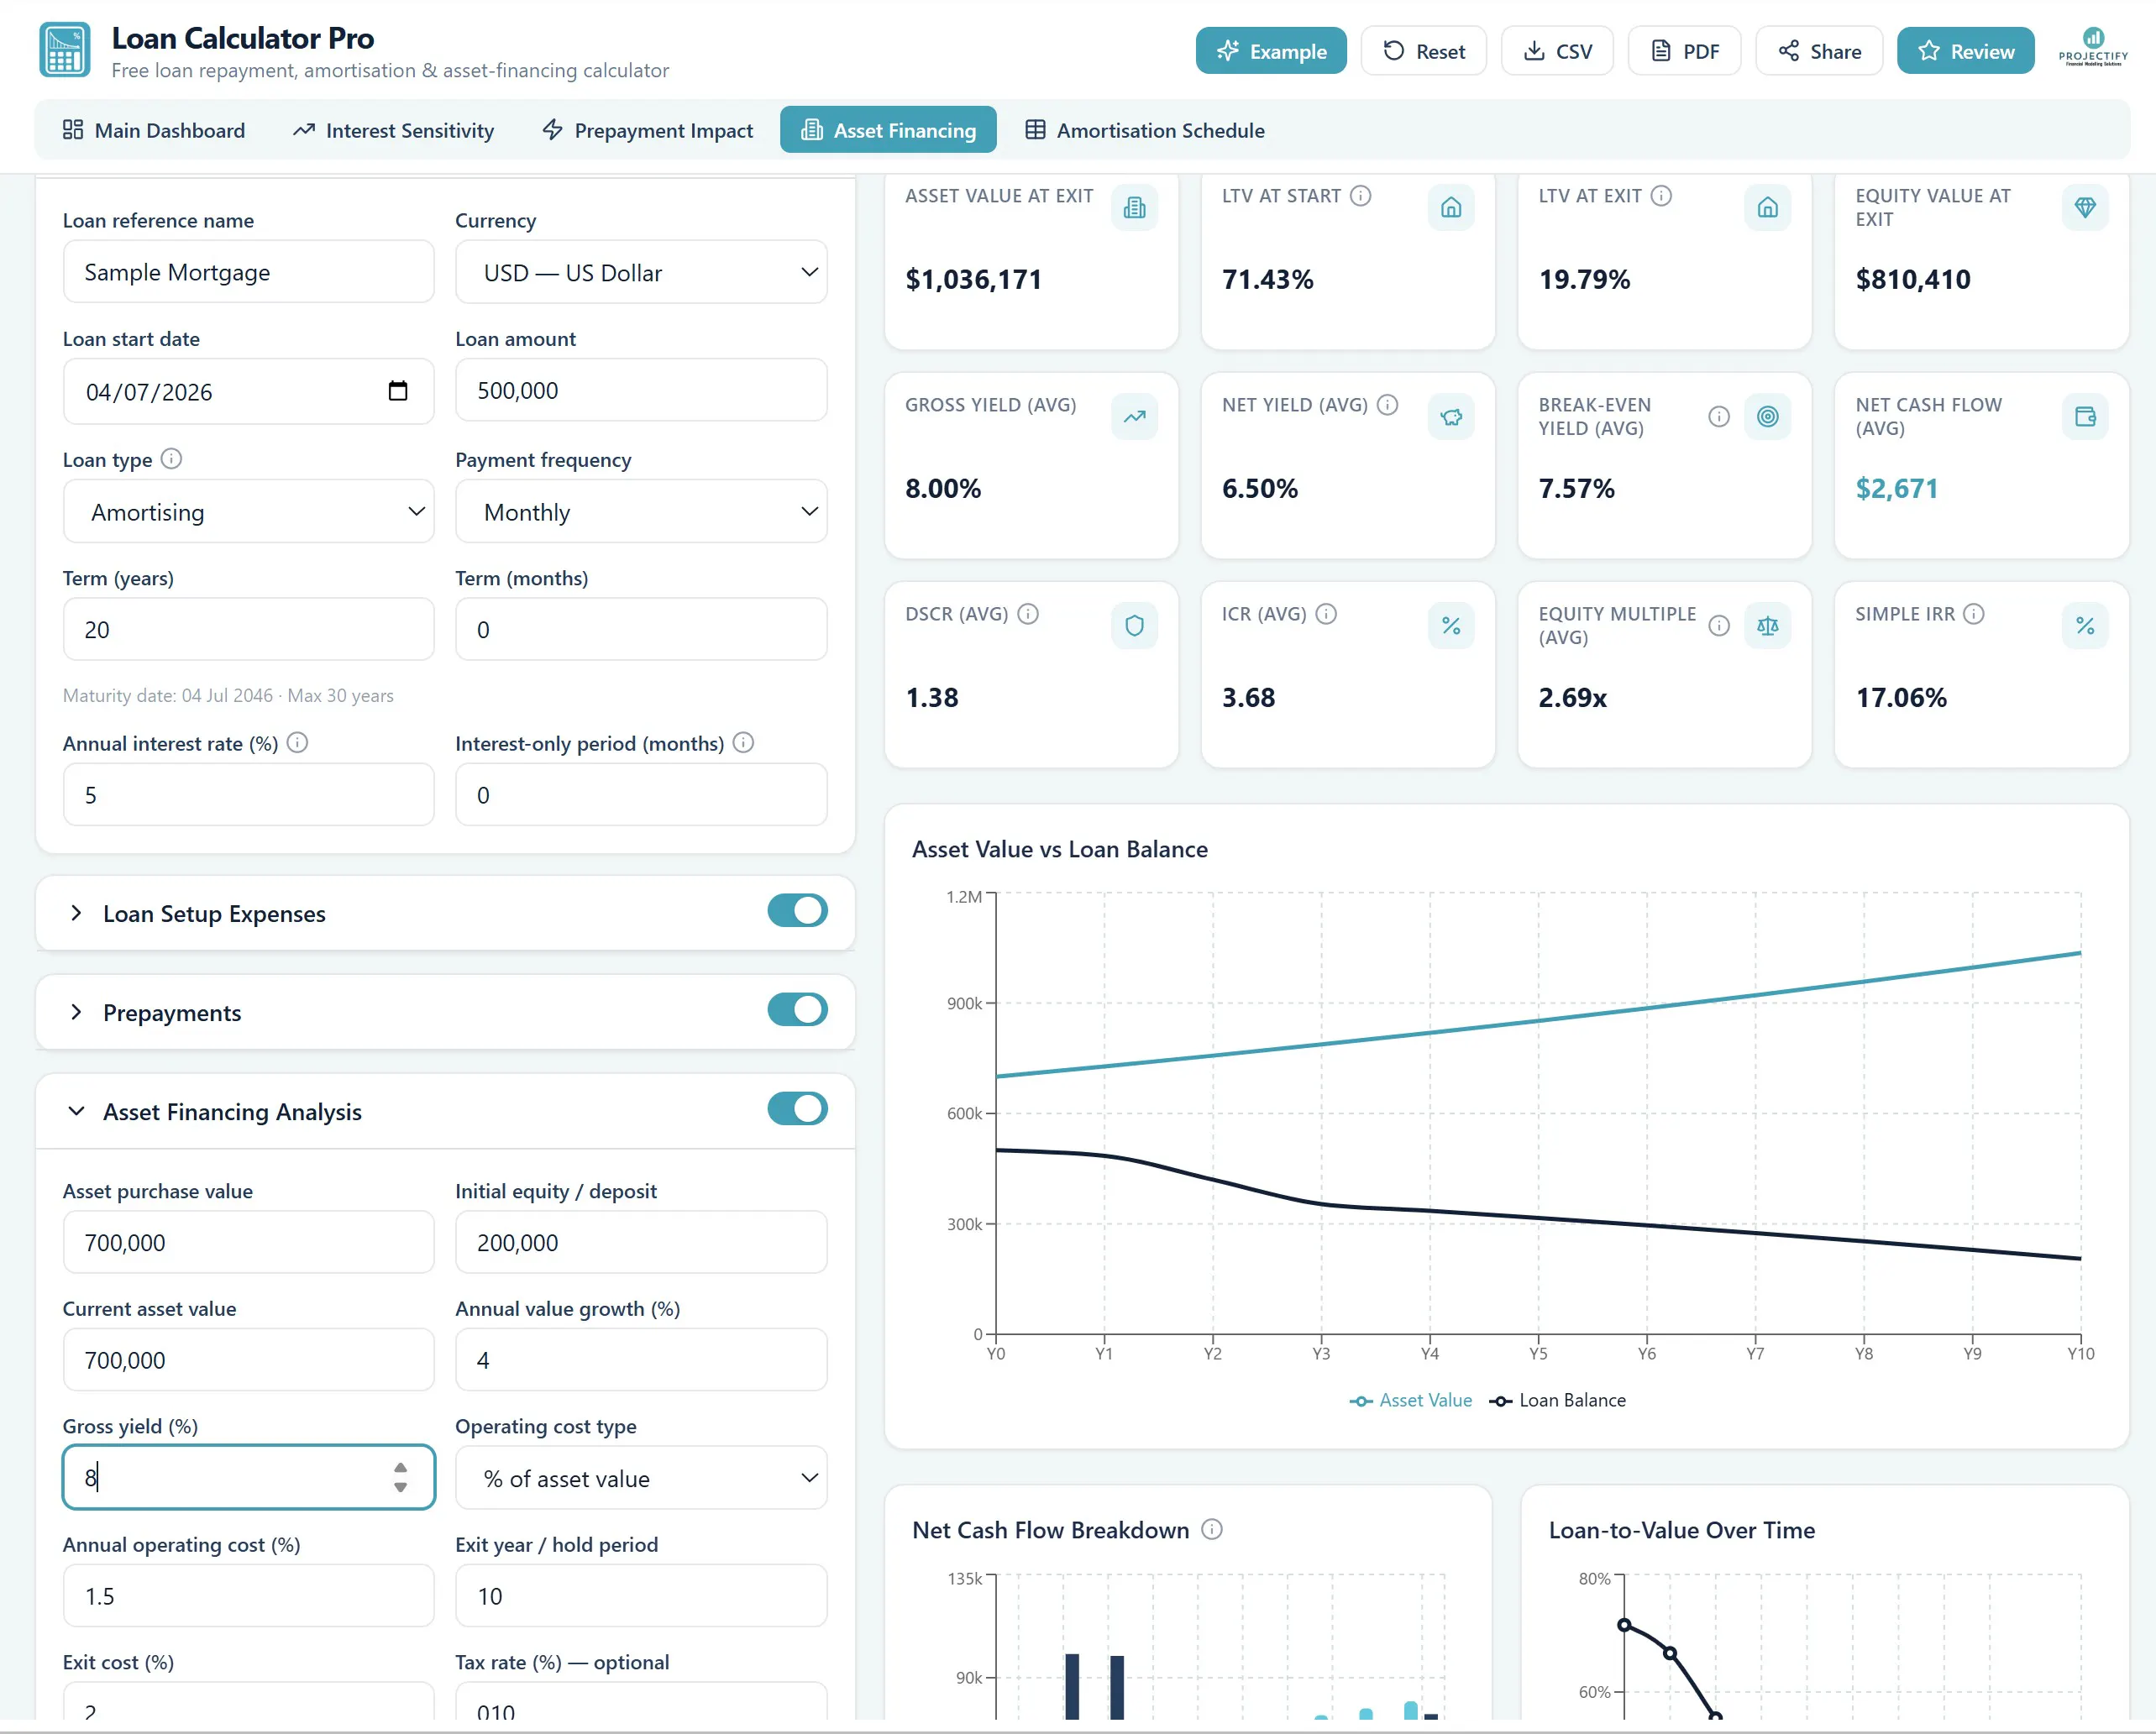Image resolution: width=2156 pixels, height=1734 pixels.
Task: Open info tooltip beside Annual interest rate
Action: pyautogui.click(x=297, y=742)
